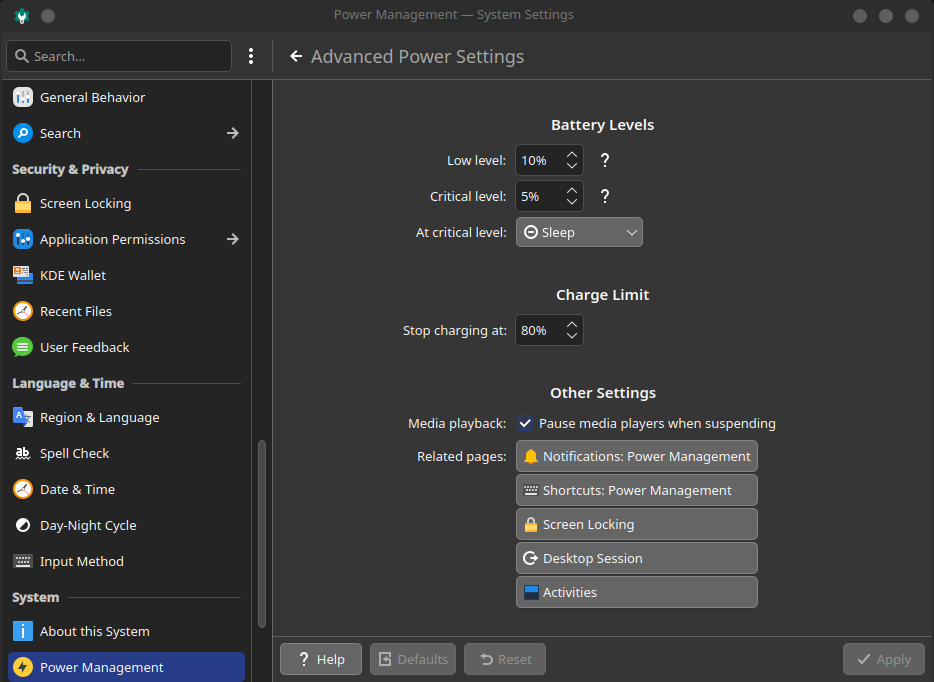
Task: Toggle Pause media players when suspending
Action: tap(525, 423)
